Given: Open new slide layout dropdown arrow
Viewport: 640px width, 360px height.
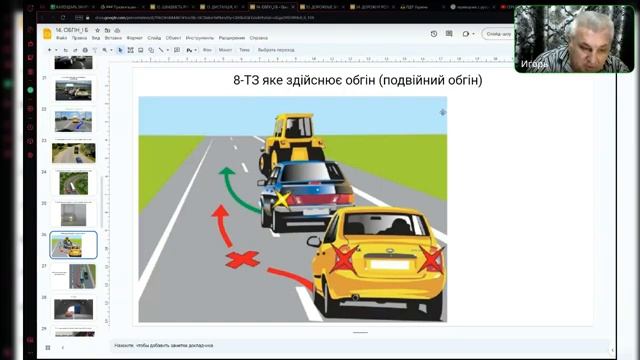Looking at the screenshot, I should tap(56, 50).
